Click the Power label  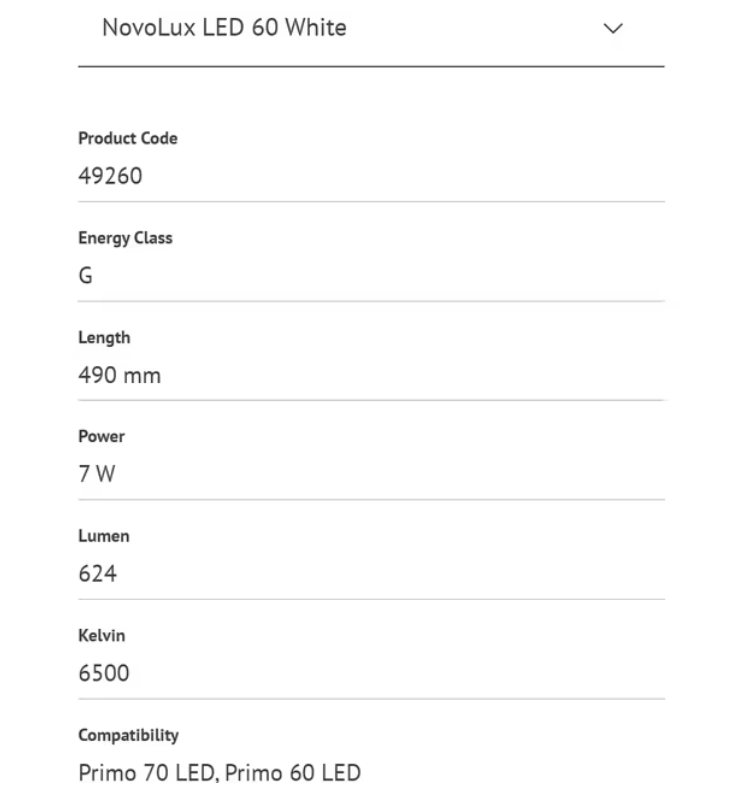(101, 436)
